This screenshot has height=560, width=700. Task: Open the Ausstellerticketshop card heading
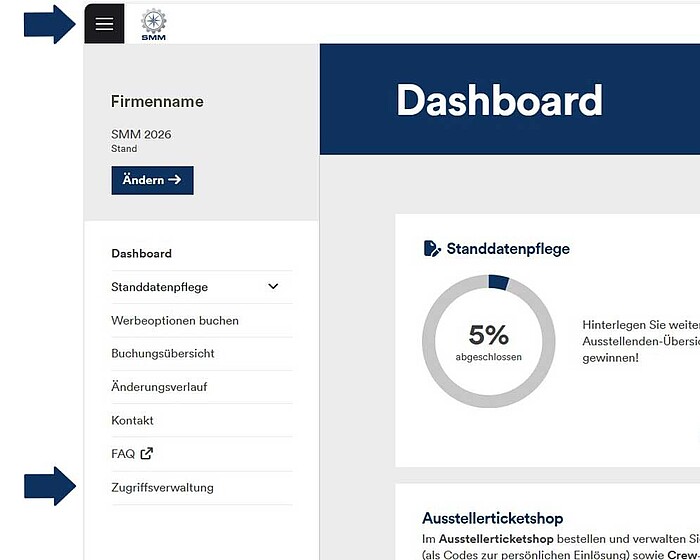493,518
